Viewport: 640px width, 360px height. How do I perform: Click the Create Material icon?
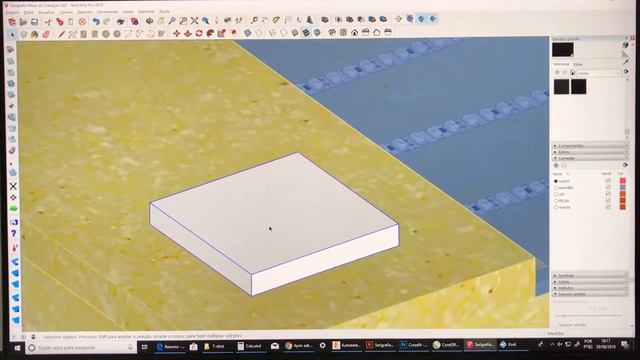pos(626,45)
